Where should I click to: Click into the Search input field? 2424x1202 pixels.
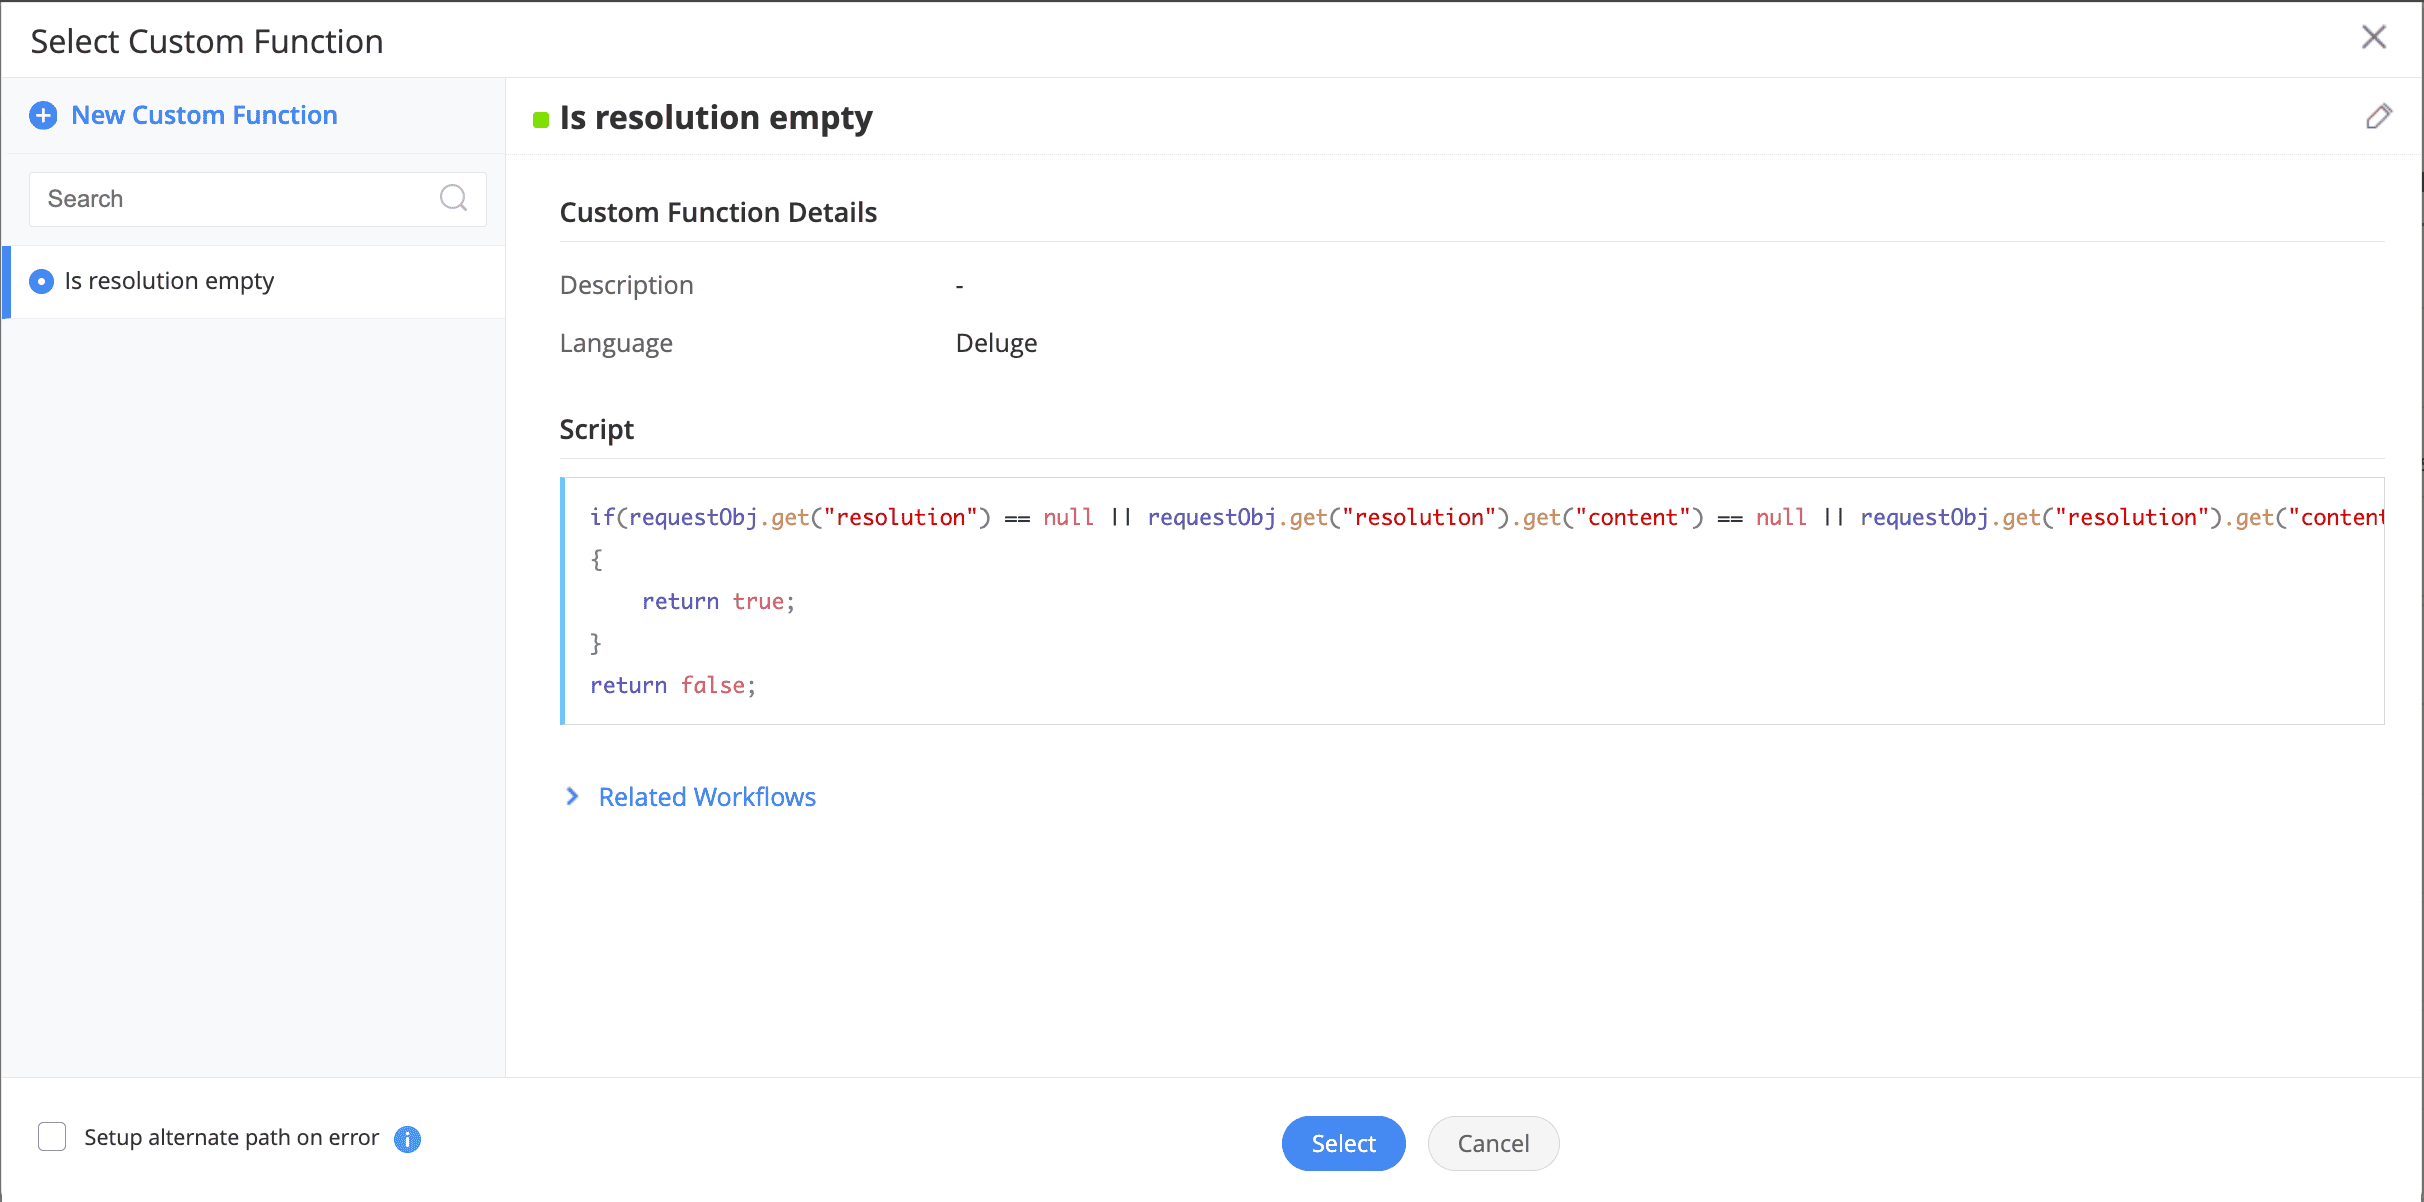pyautogui.click(x=235, y=199)
